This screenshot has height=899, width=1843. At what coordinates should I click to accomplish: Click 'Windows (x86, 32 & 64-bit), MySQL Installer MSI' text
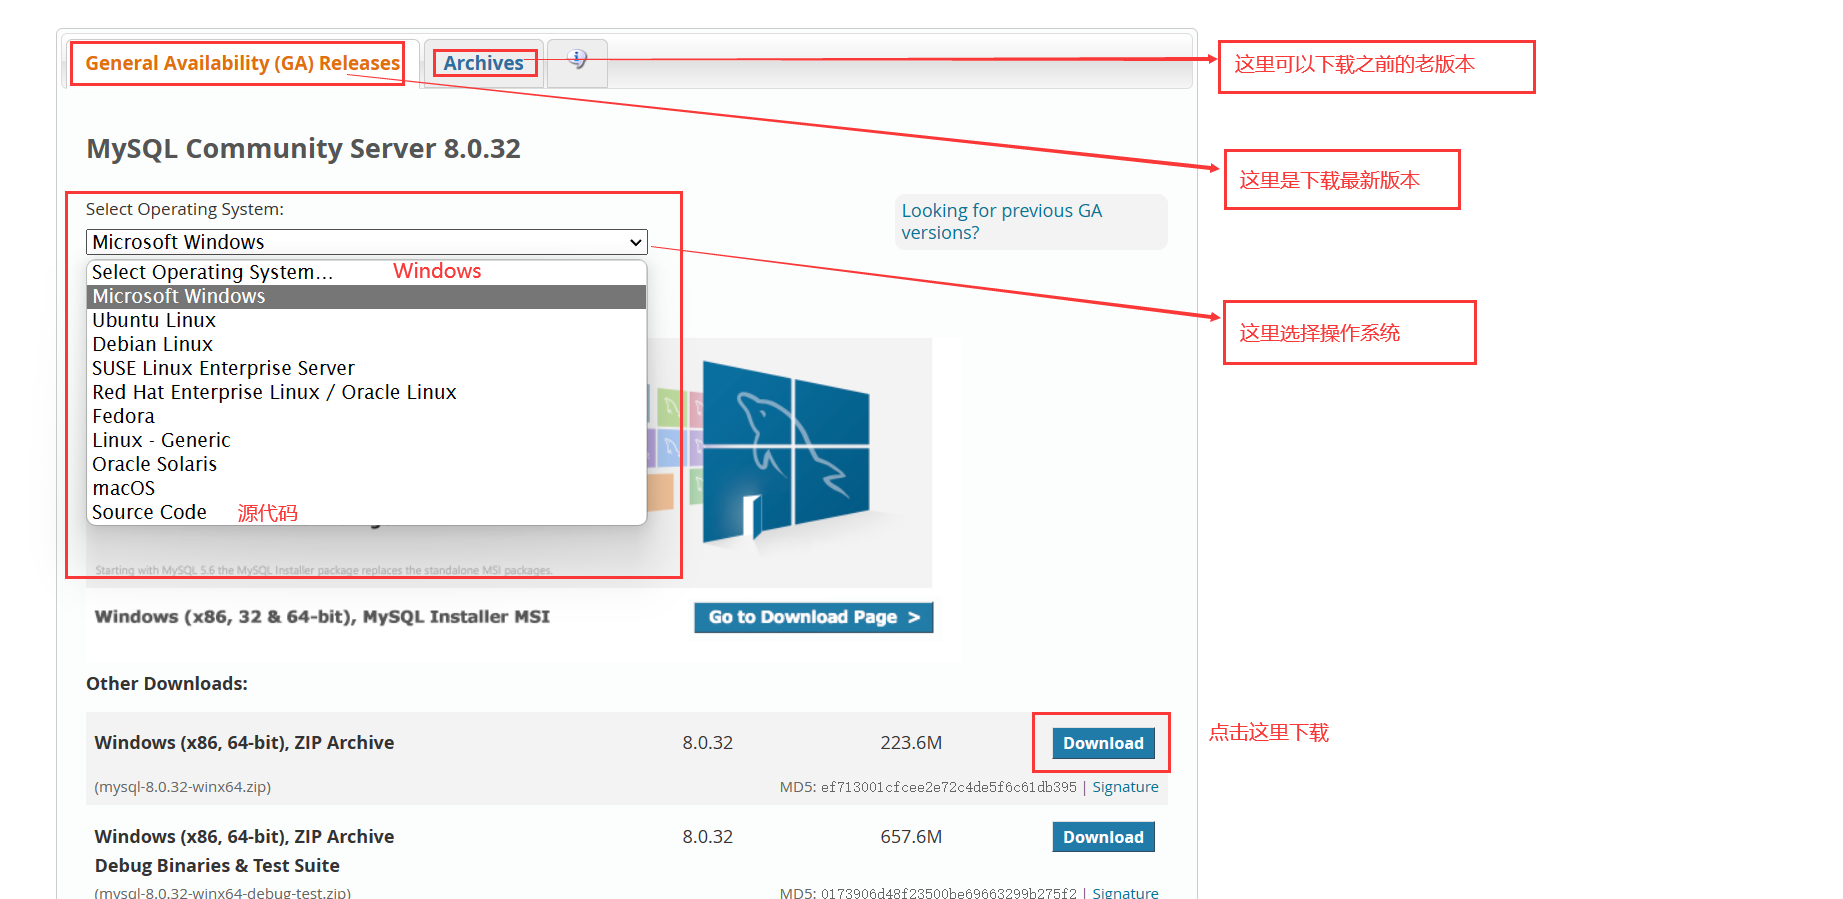[x=322, y=617]
